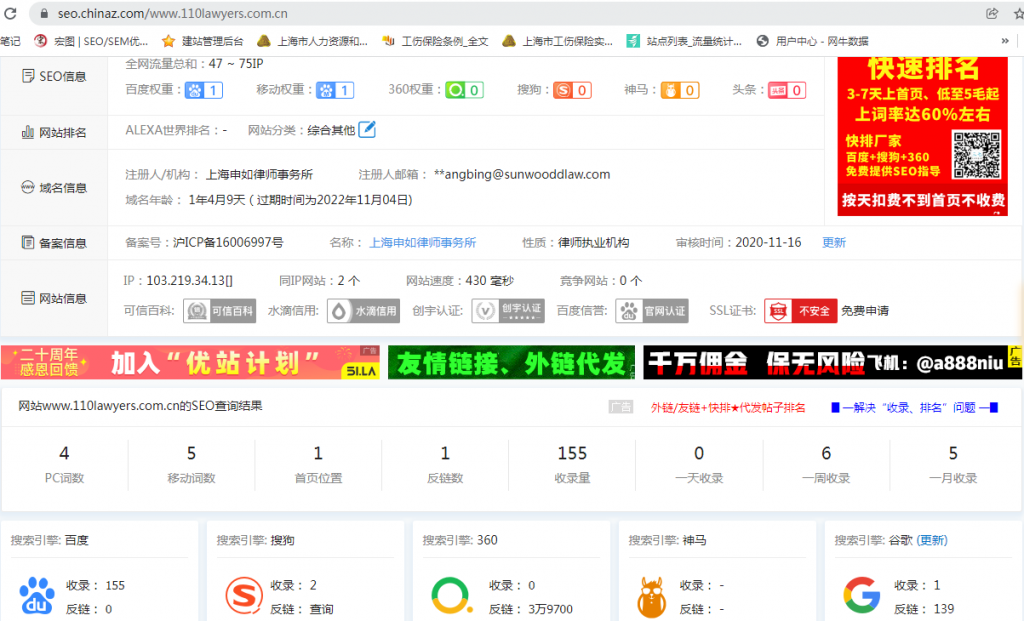Select the 备案信息 sidebar section
The width and height of the screenshot is (1024, 621).
point(54,243)
